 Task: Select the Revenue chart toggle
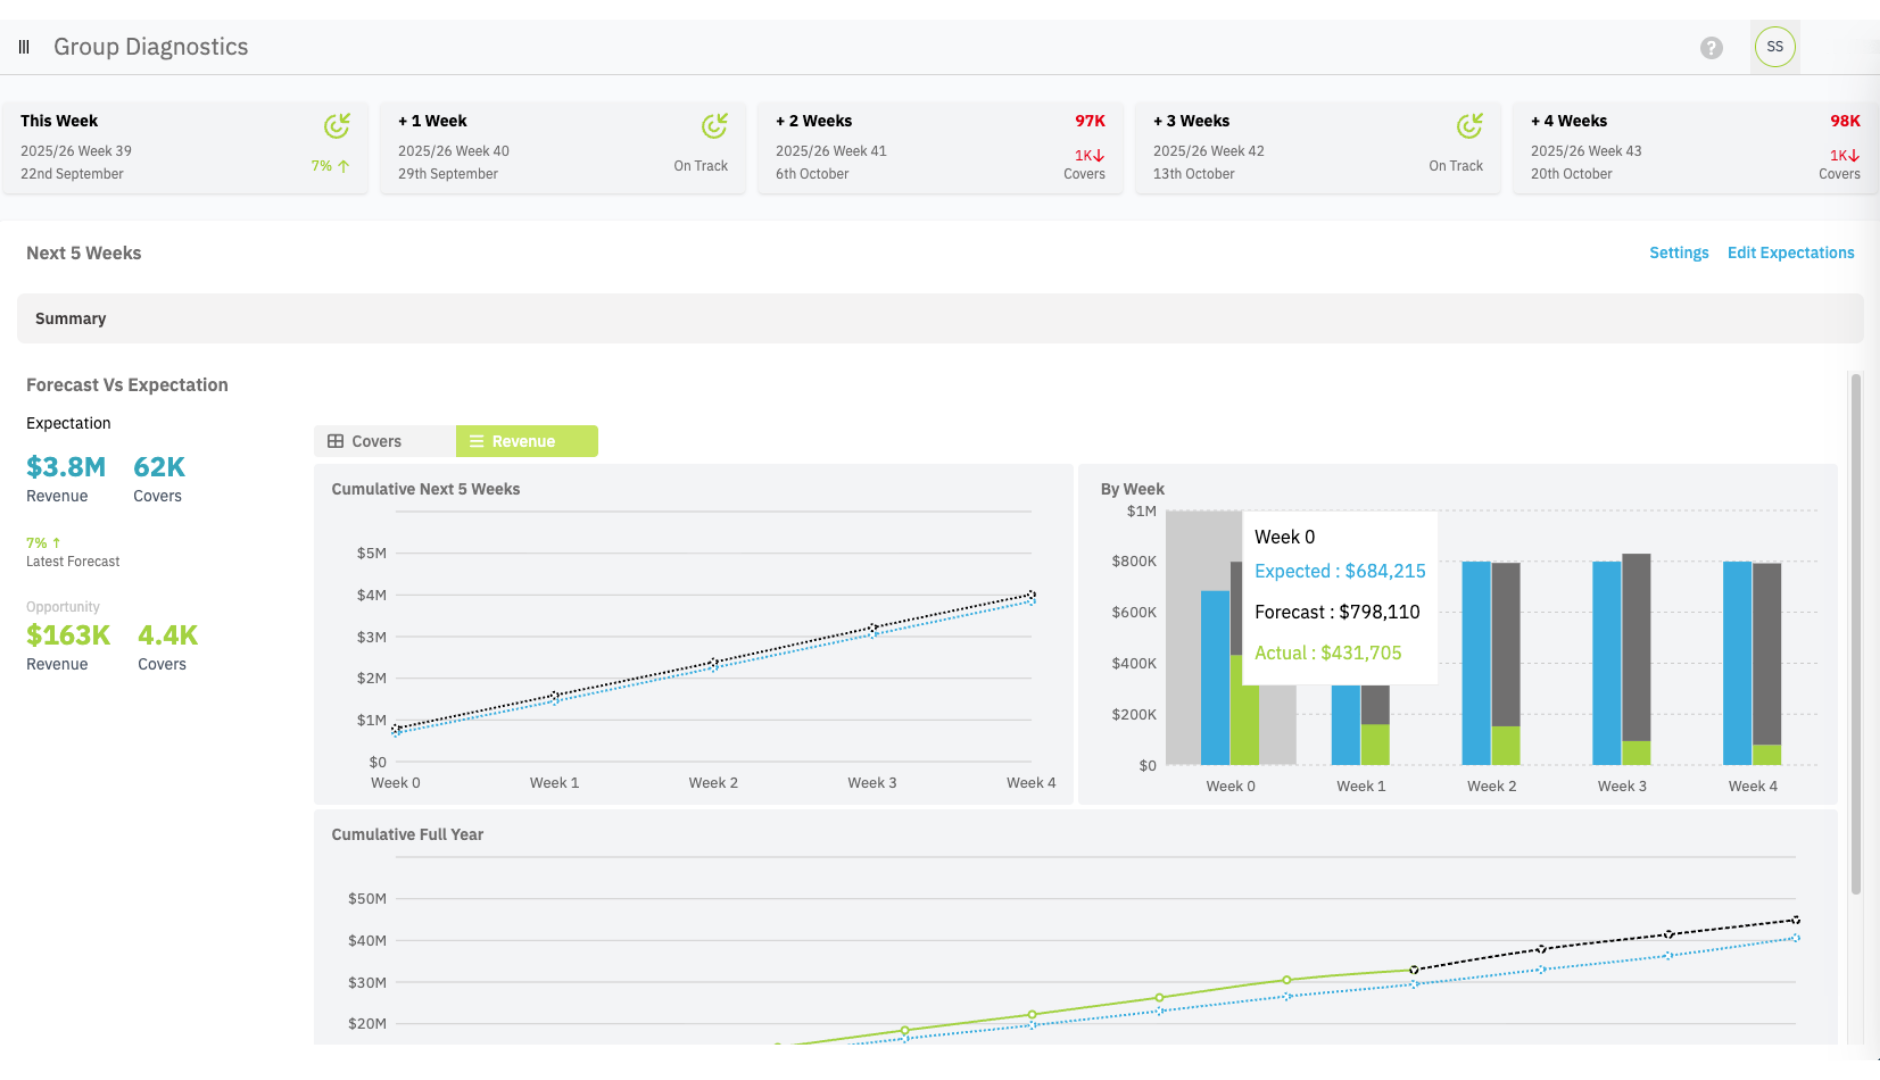pos(526,441)
